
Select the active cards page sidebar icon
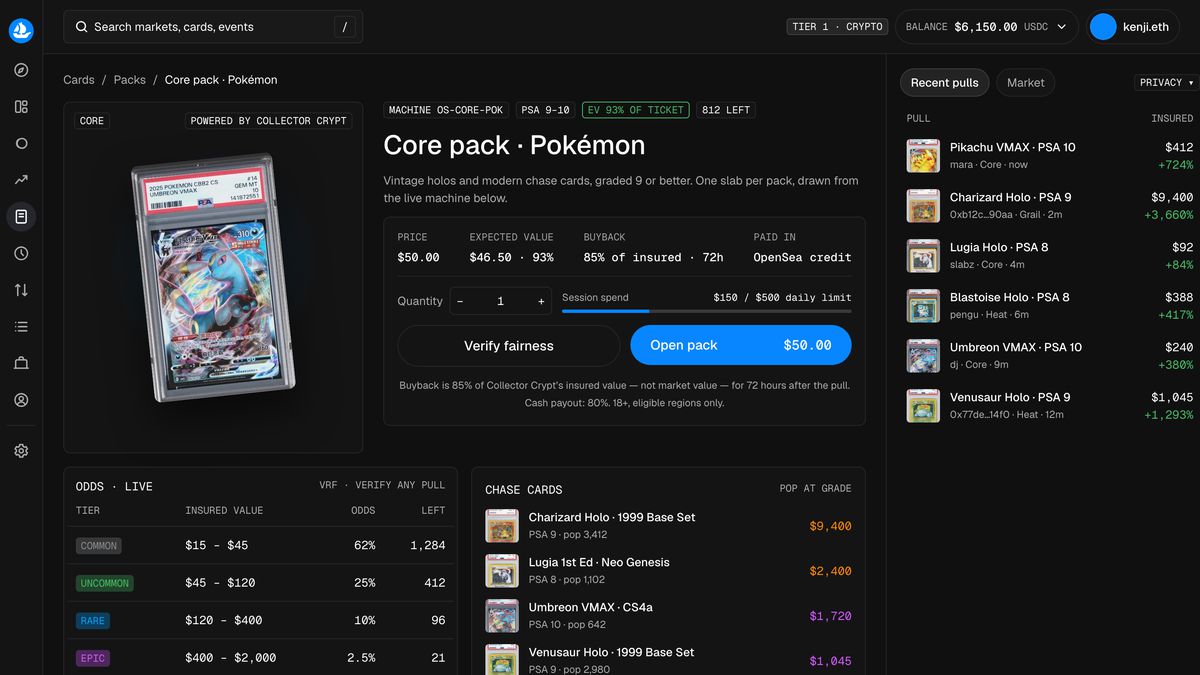point(21,217)
